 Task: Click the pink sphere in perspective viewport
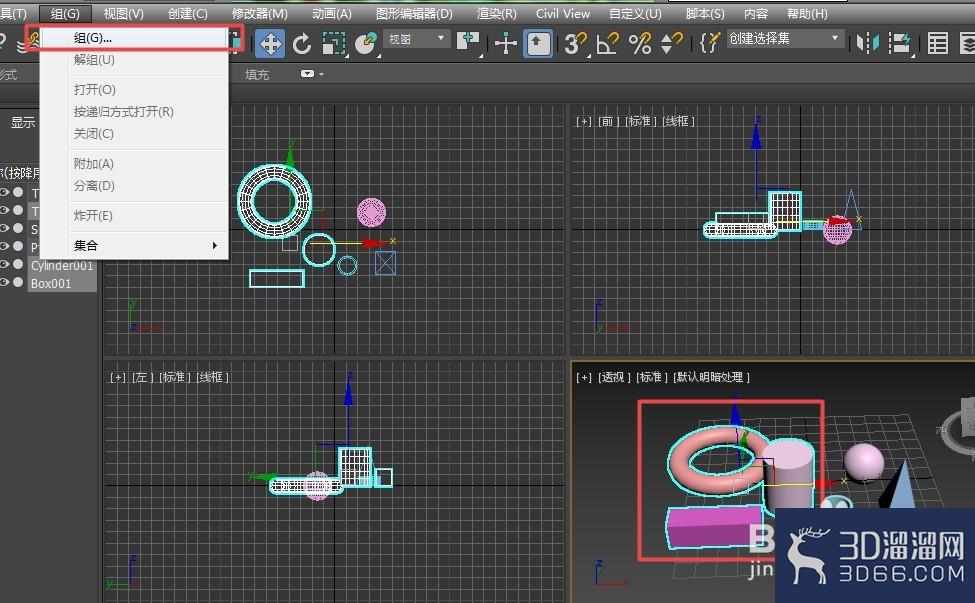pyautogui.click(x=864, y=461)
